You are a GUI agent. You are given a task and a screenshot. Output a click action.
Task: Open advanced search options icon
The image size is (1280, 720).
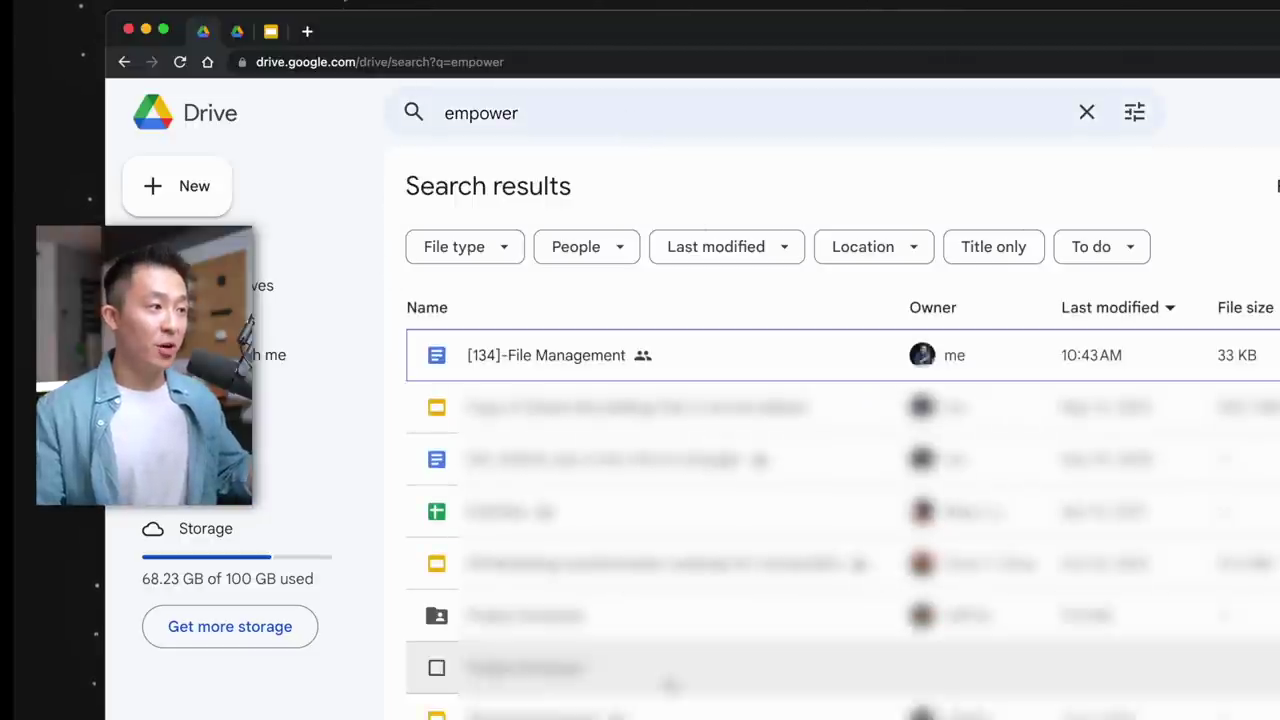click(1134, 113)
